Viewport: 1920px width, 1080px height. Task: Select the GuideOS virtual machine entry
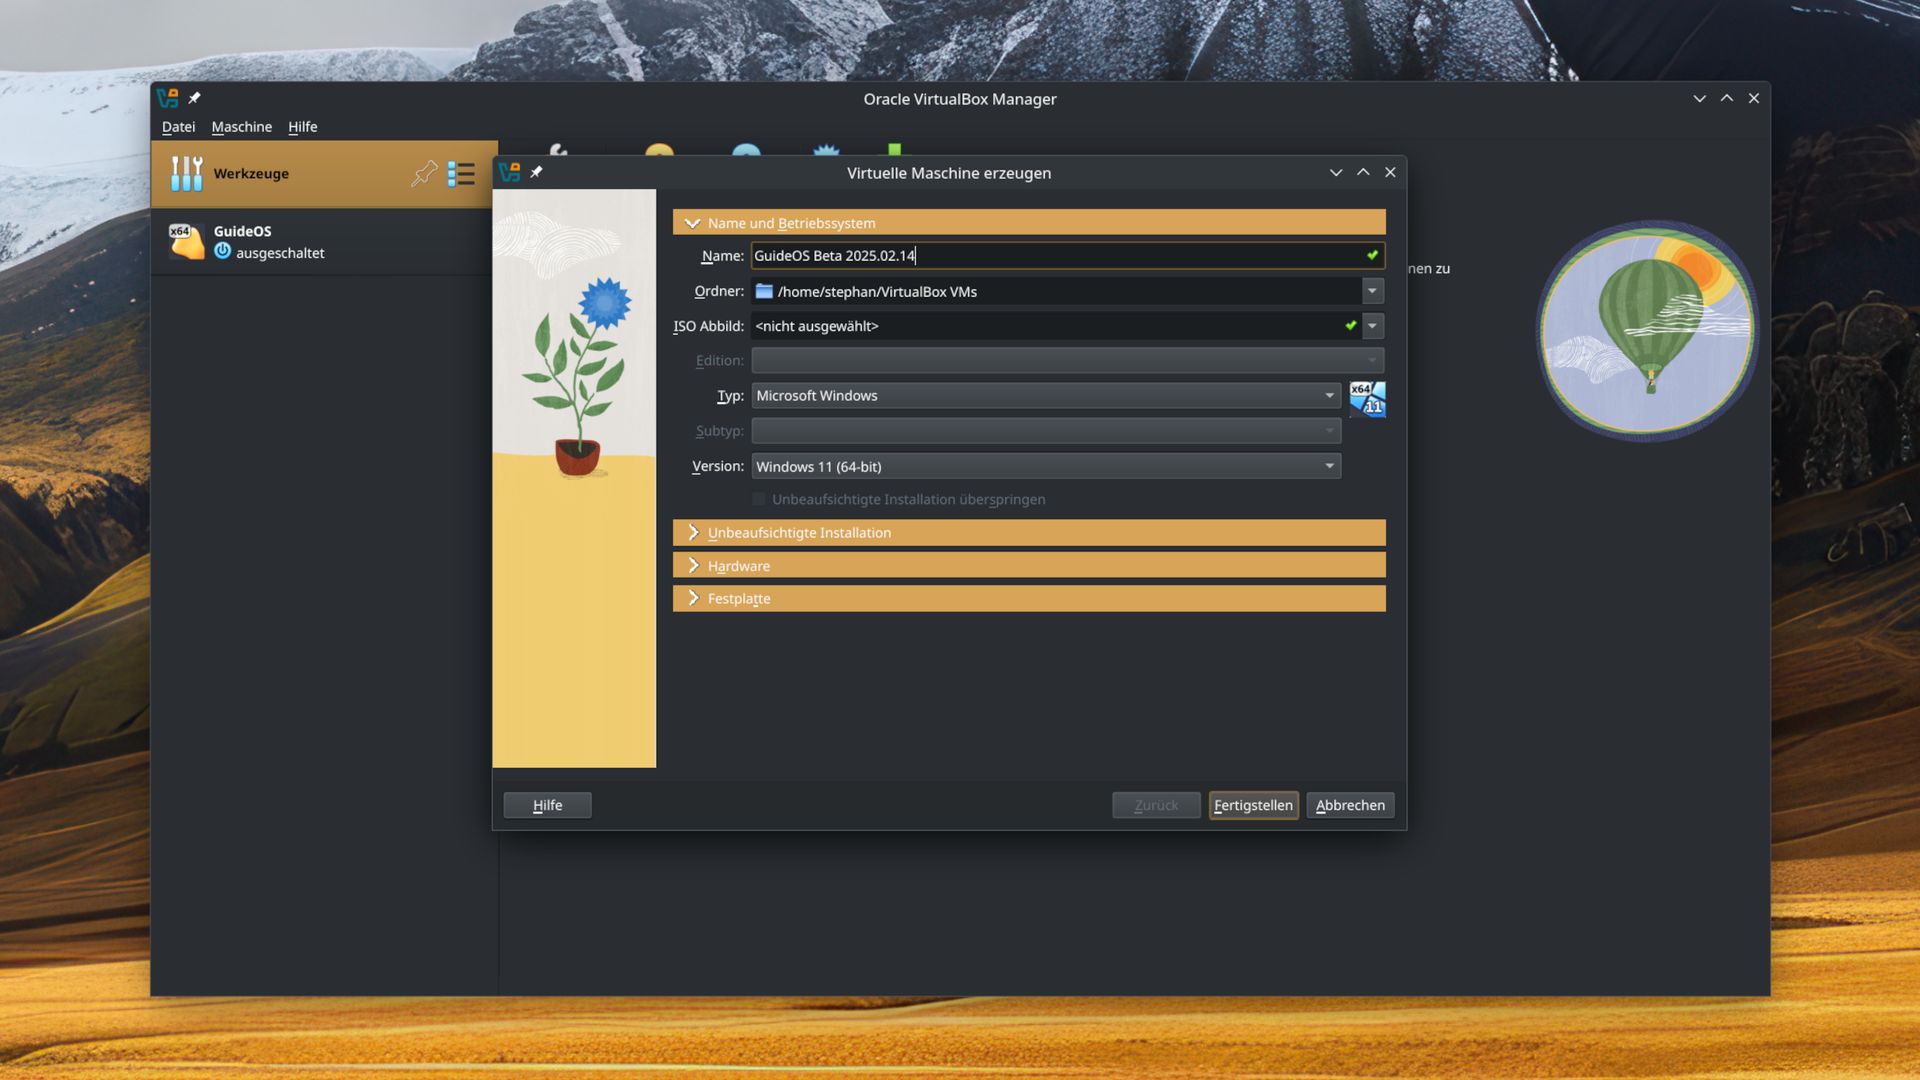pos(324,241)
